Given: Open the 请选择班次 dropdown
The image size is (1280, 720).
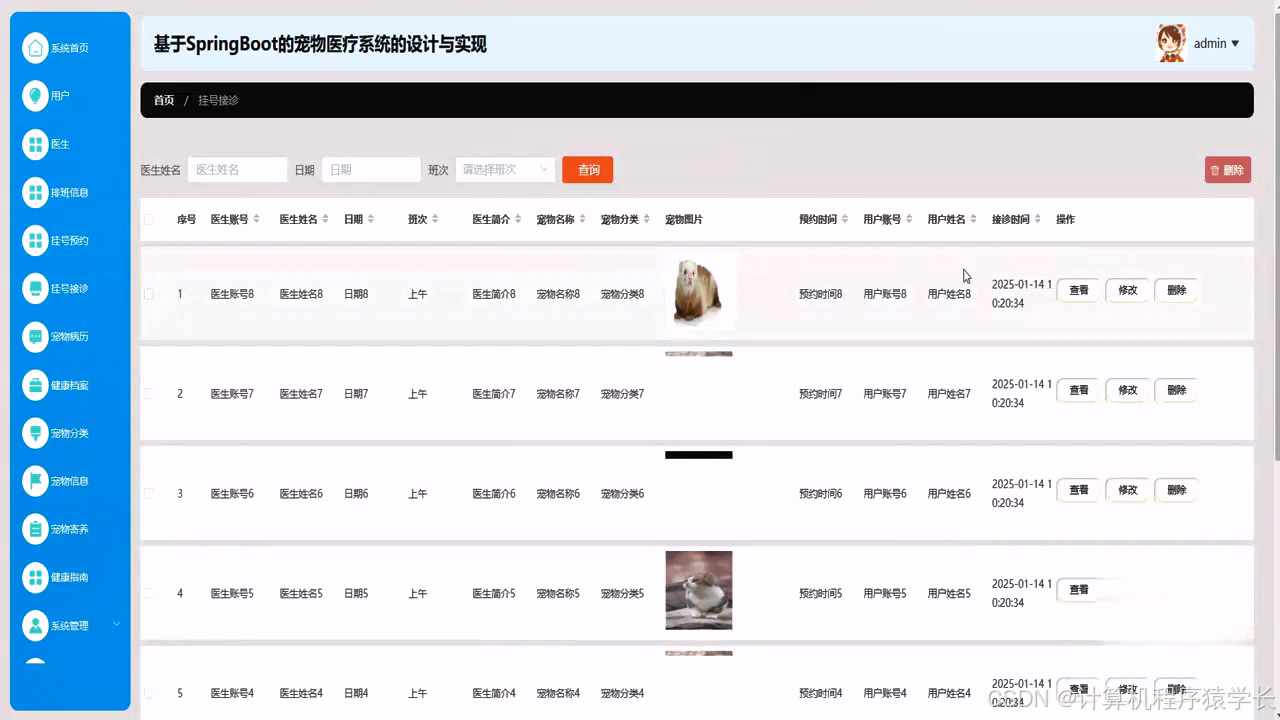Looking at the screenshot, I should click(x=505, y=169).
